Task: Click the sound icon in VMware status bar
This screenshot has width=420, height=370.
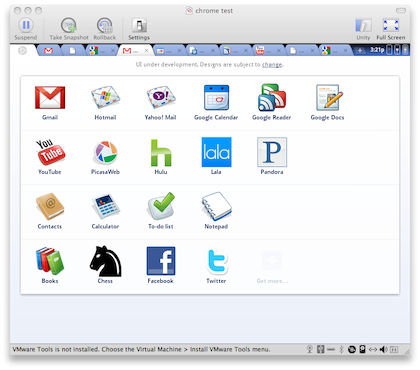Action: (x=384, y=349)
